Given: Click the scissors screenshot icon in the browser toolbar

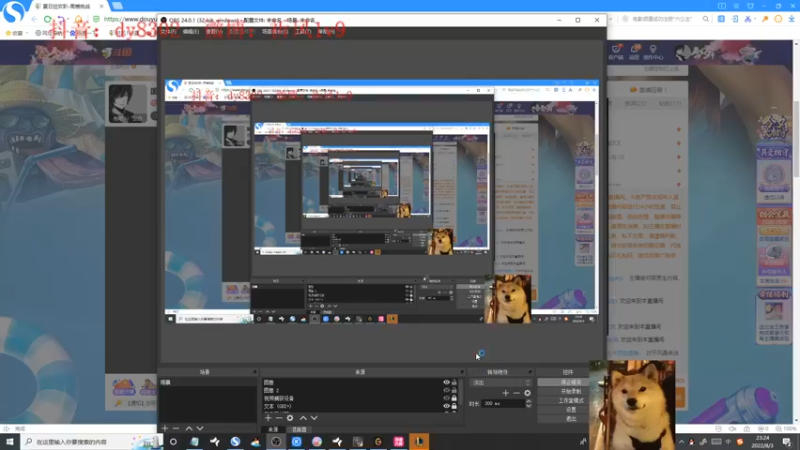Looking at the screenshot, I should [747, 19].
